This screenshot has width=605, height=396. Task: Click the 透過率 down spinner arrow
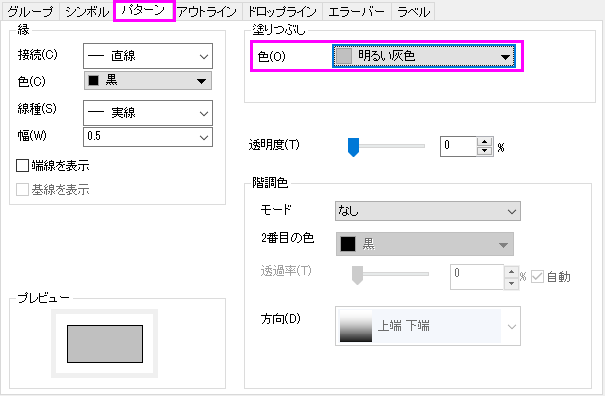click(x=511, y=283)
